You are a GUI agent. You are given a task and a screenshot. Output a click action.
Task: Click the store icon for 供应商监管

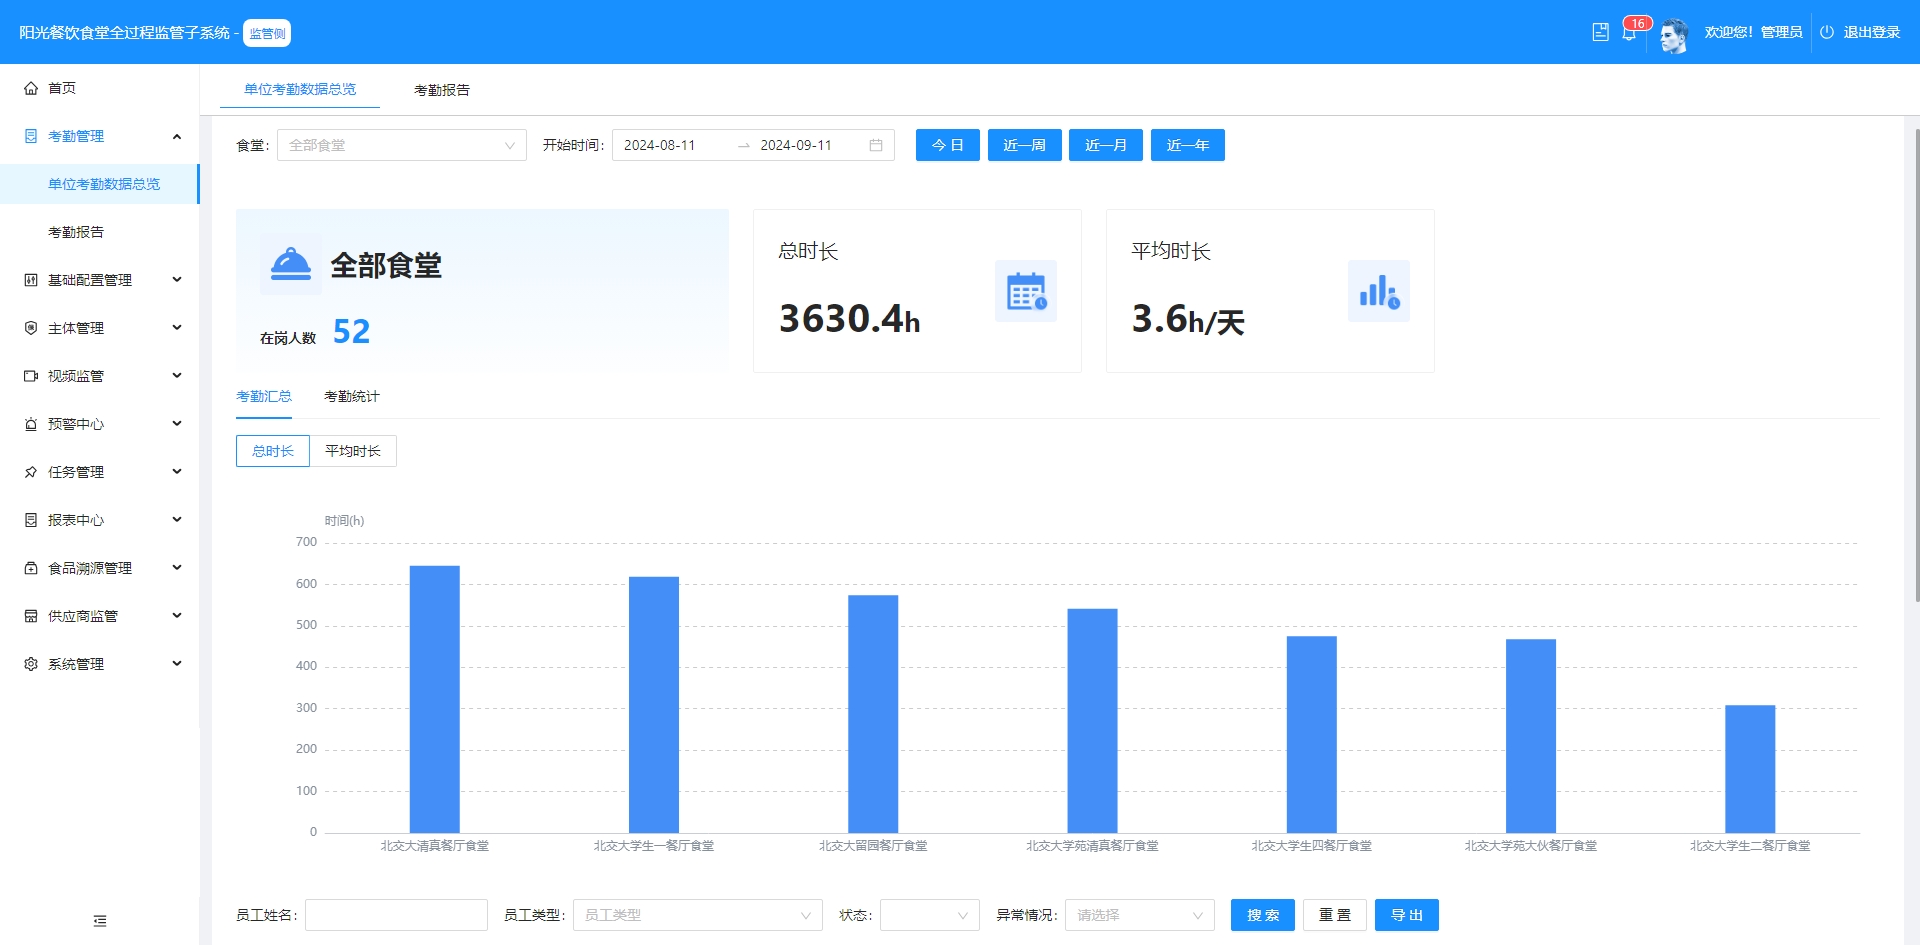(31, 616)
